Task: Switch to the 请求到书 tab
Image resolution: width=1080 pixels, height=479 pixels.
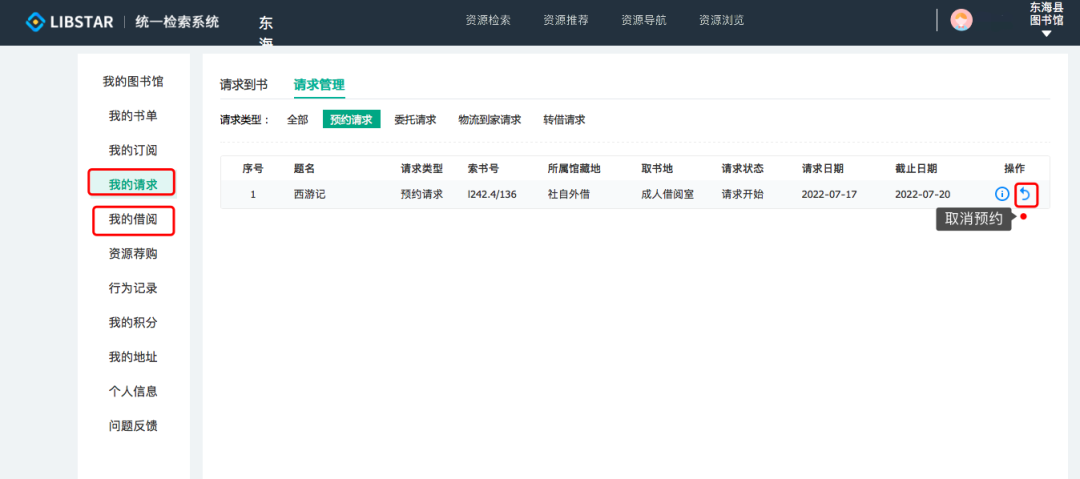Action: click(243, 85)
